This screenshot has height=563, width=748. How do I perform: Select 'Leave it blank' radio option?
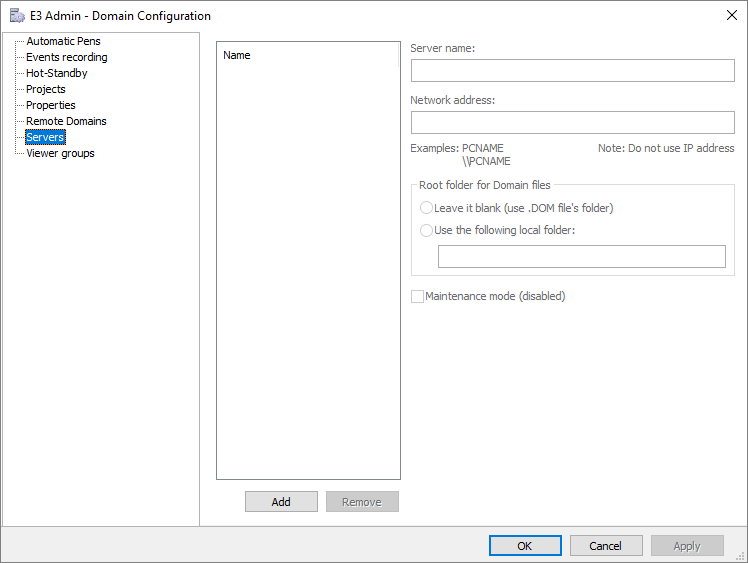427,208
